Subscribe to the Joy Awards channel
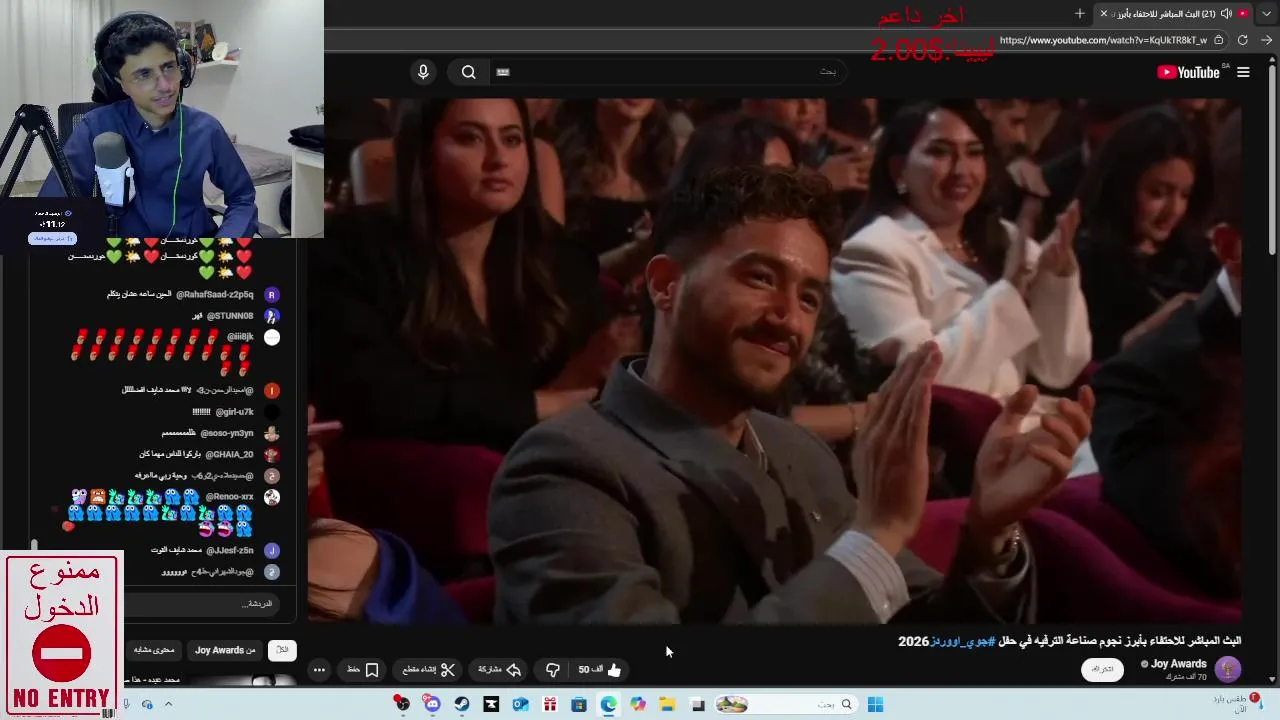The image size is (1280, 720). [x=1102, y=669]
